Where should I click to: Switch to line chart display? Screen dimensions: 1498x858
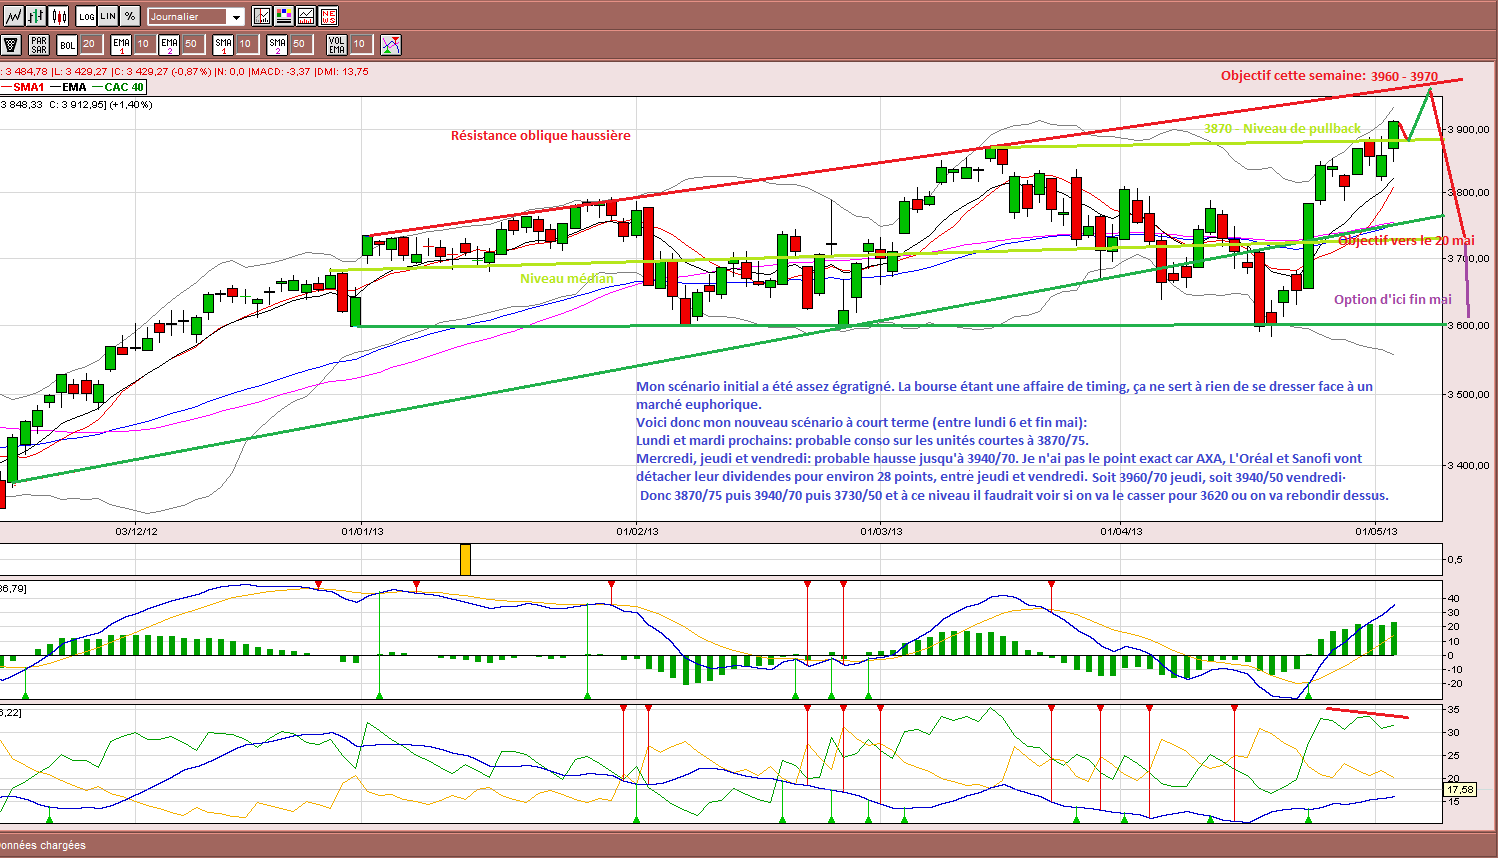coord(12,16)
